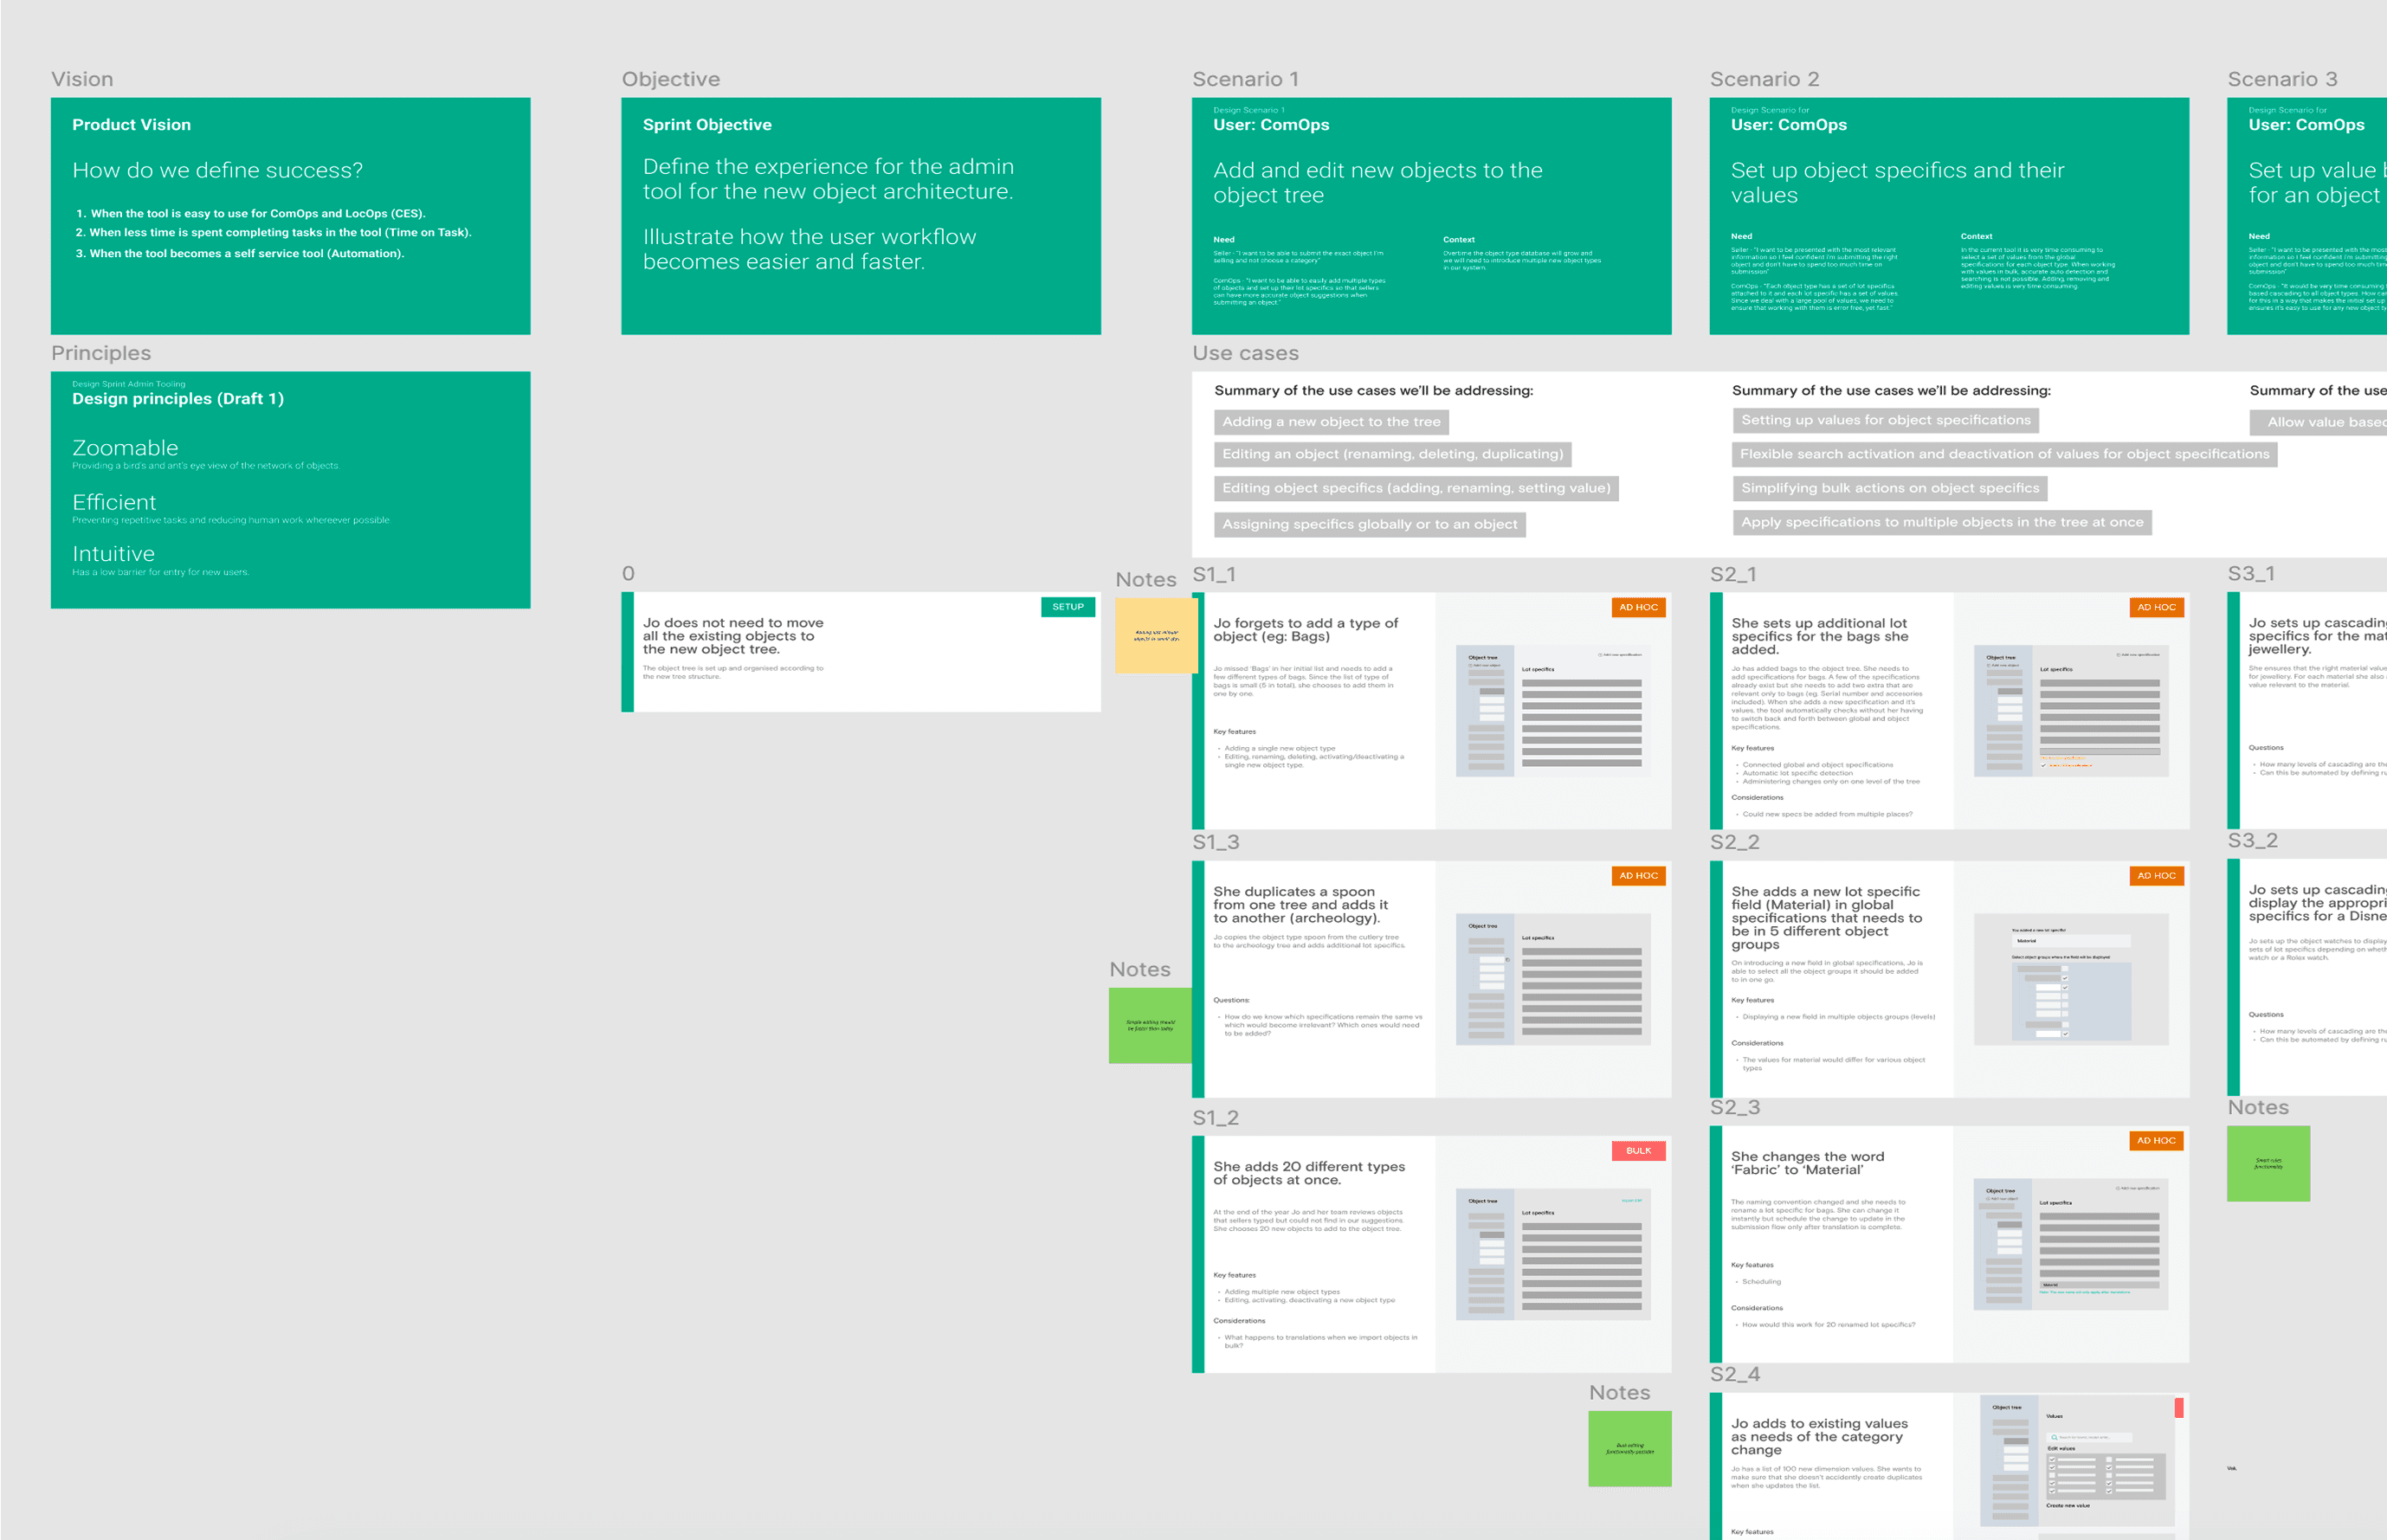
Task: Click 'Editing an object (renaming, deleting, duplicating)' chip
Action: pyautogui.click(x=1392, y=454)
